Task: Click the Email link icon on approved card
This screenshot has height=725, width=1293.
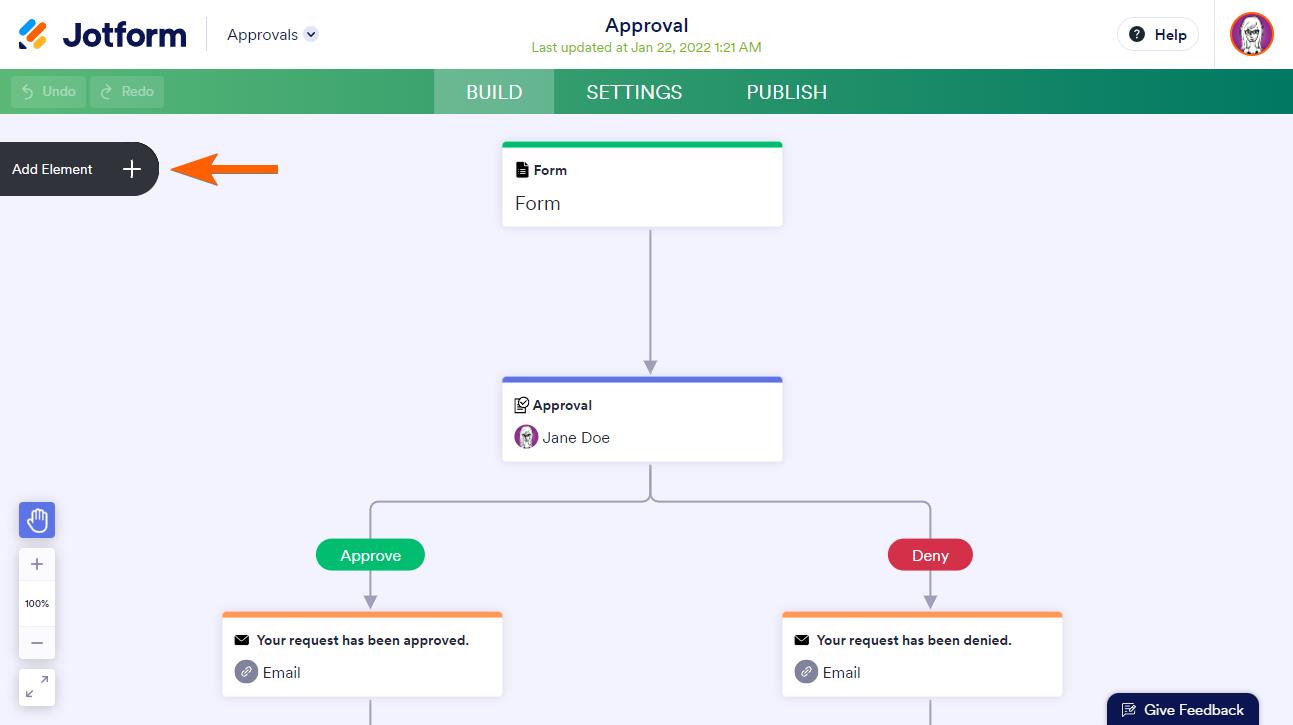Action: click(x=246, y=672)
